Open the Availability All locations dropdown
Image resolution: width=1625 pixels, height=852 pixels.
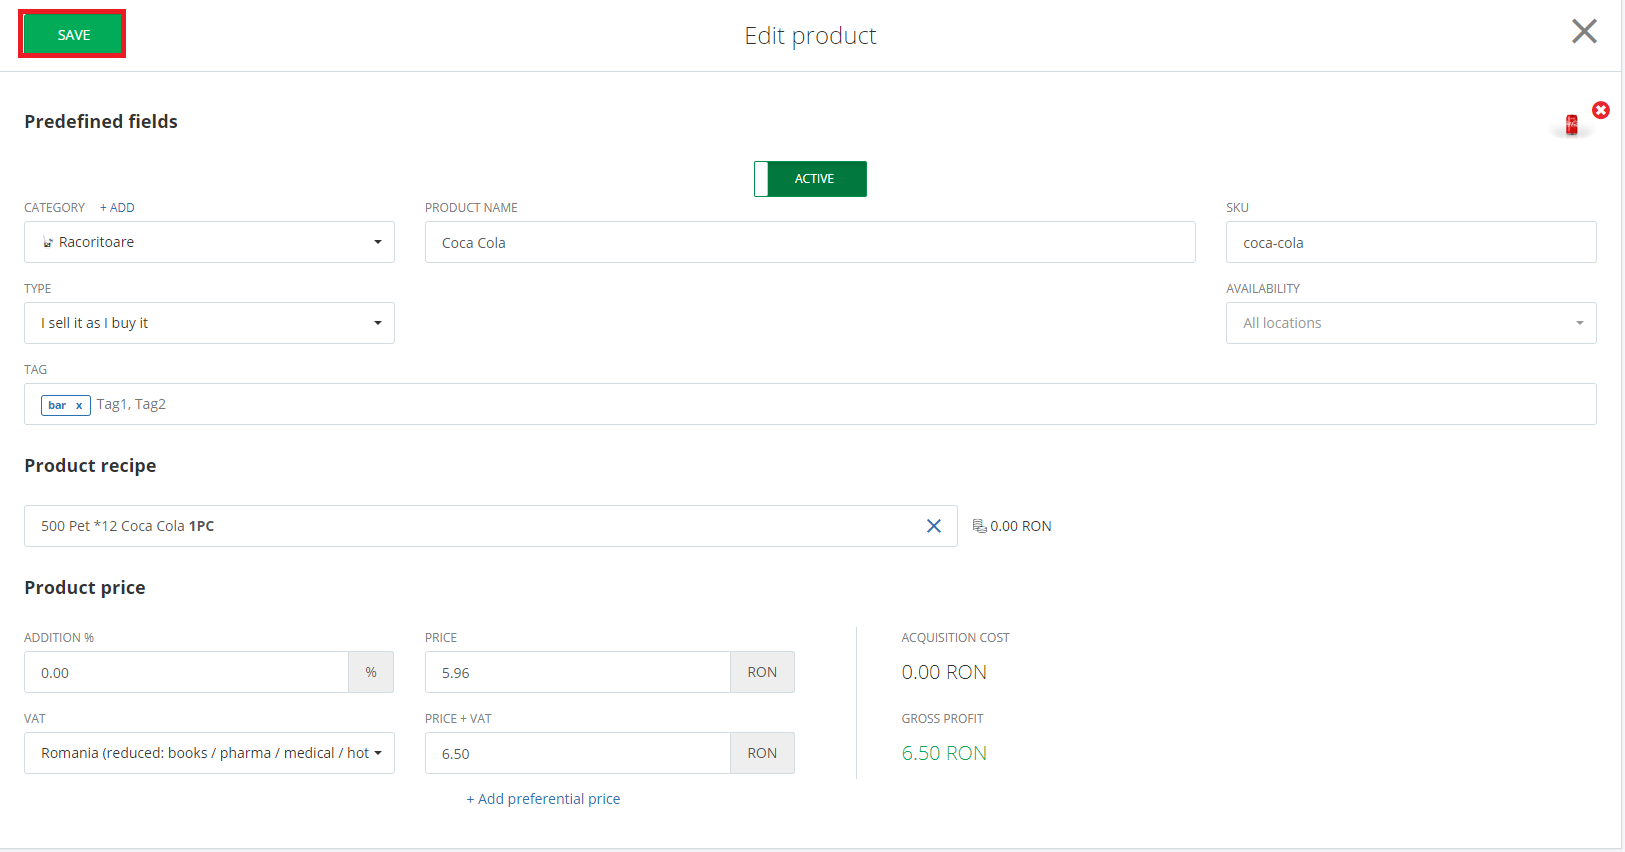coord(1411,323)
